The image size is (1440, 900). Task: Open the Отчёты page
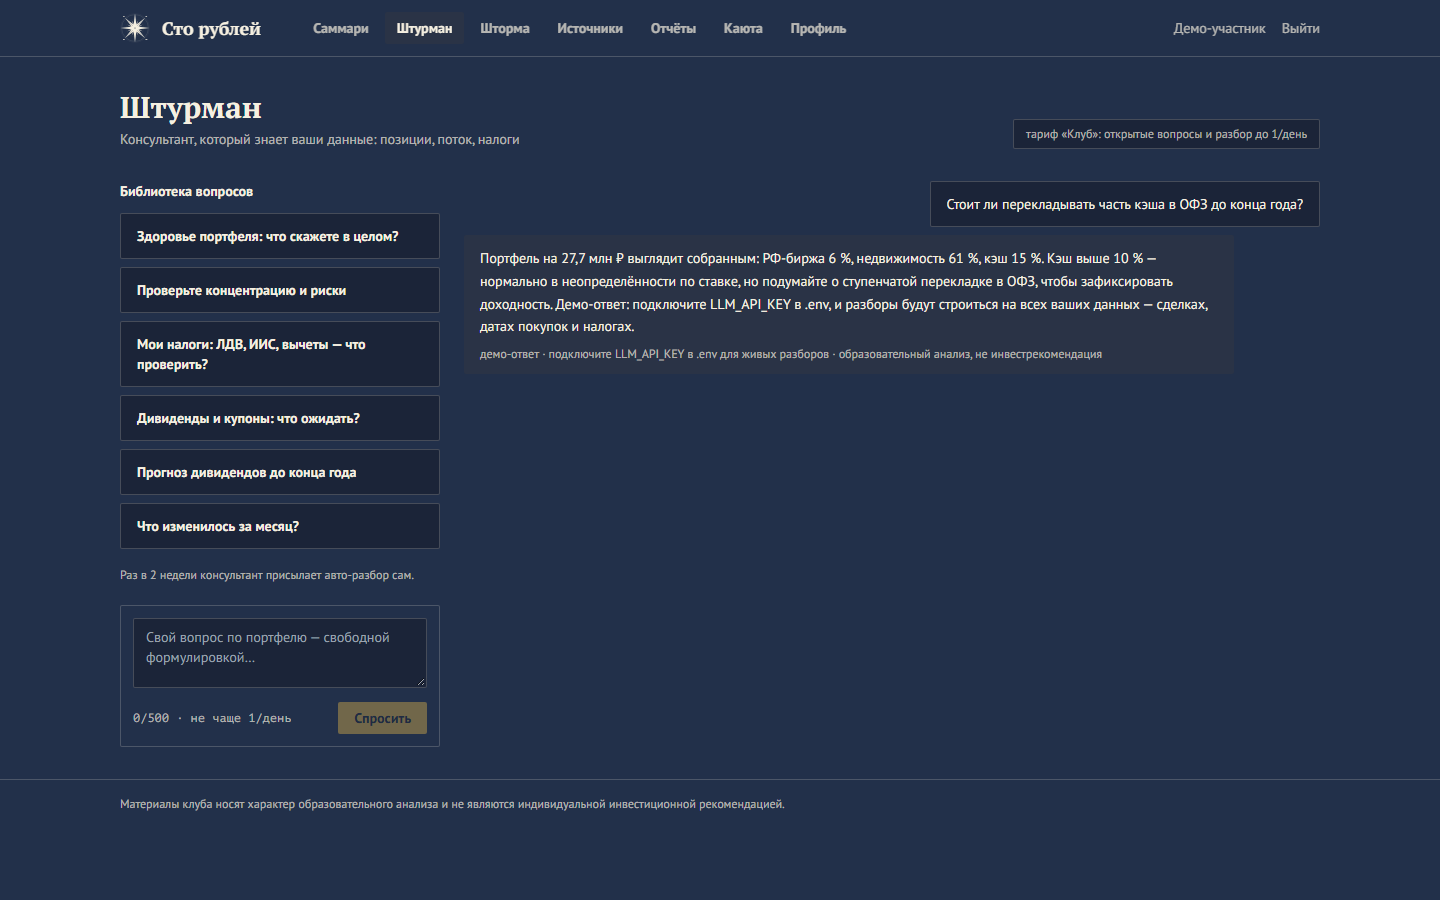(673, 29)
